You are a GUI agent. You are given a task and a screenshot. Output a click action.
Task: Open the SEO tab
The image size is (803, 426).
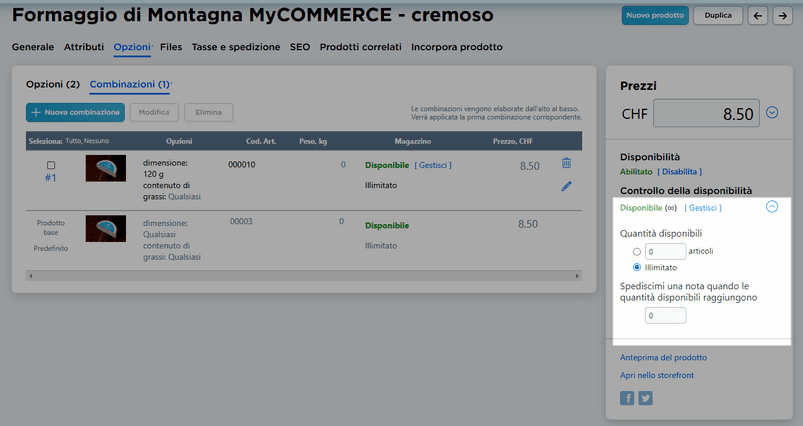click(300, 47)
